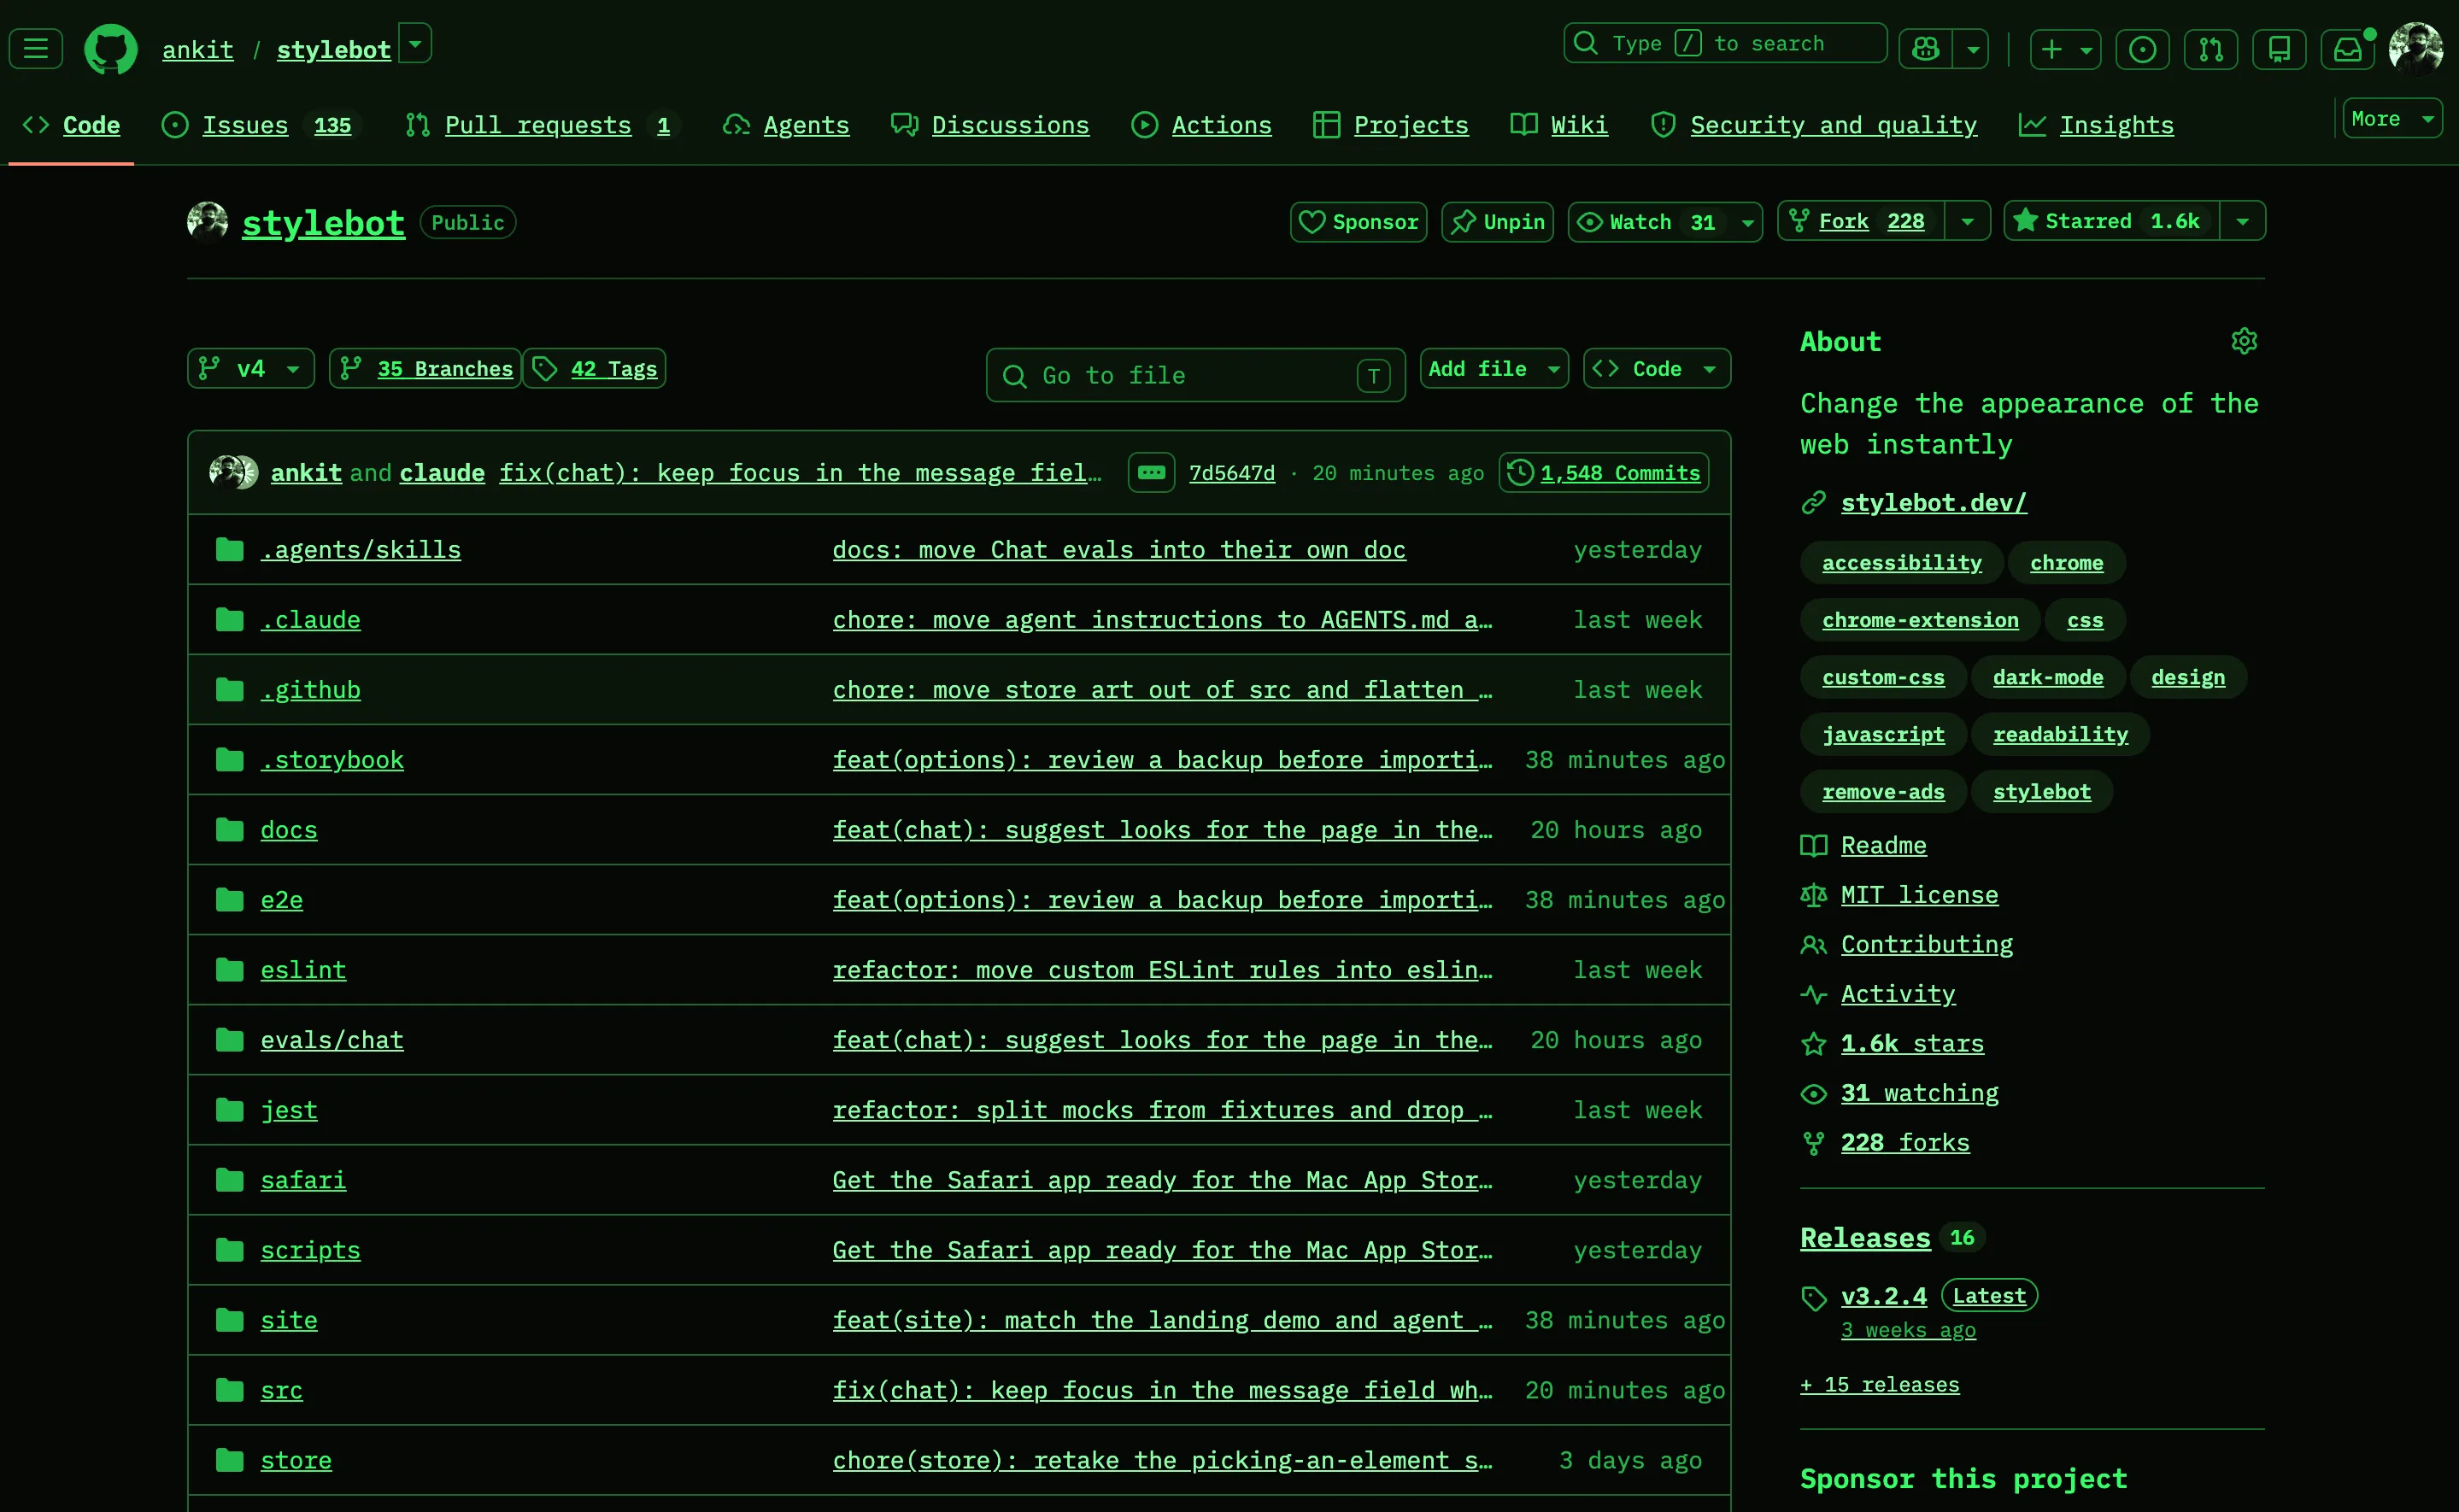Open the src folder
Image resolution: width=2459 pixels, height=1512 pixels.
click(281, 1391)
